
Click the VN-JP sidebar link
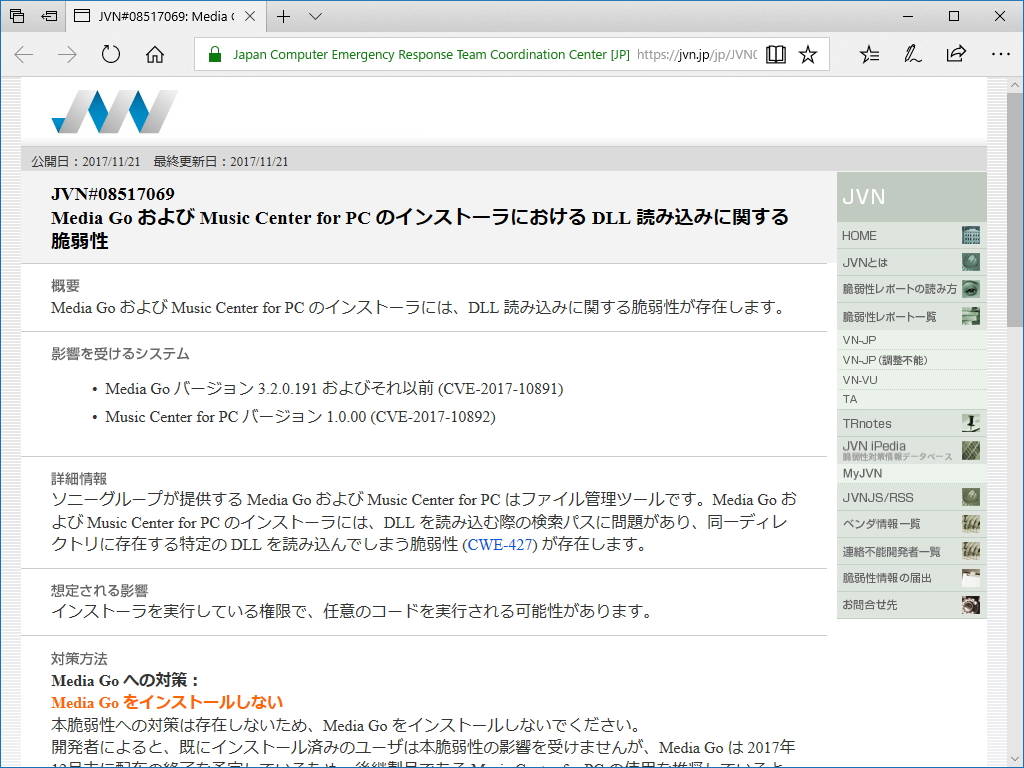tap(859, 340)
